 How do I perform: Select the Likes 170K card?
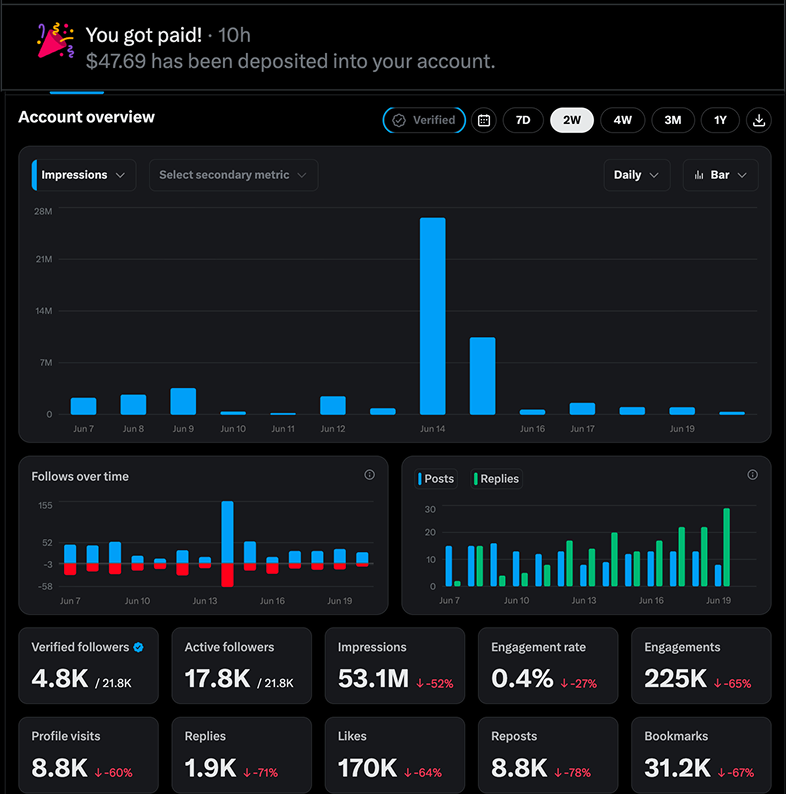pos(395,755)
